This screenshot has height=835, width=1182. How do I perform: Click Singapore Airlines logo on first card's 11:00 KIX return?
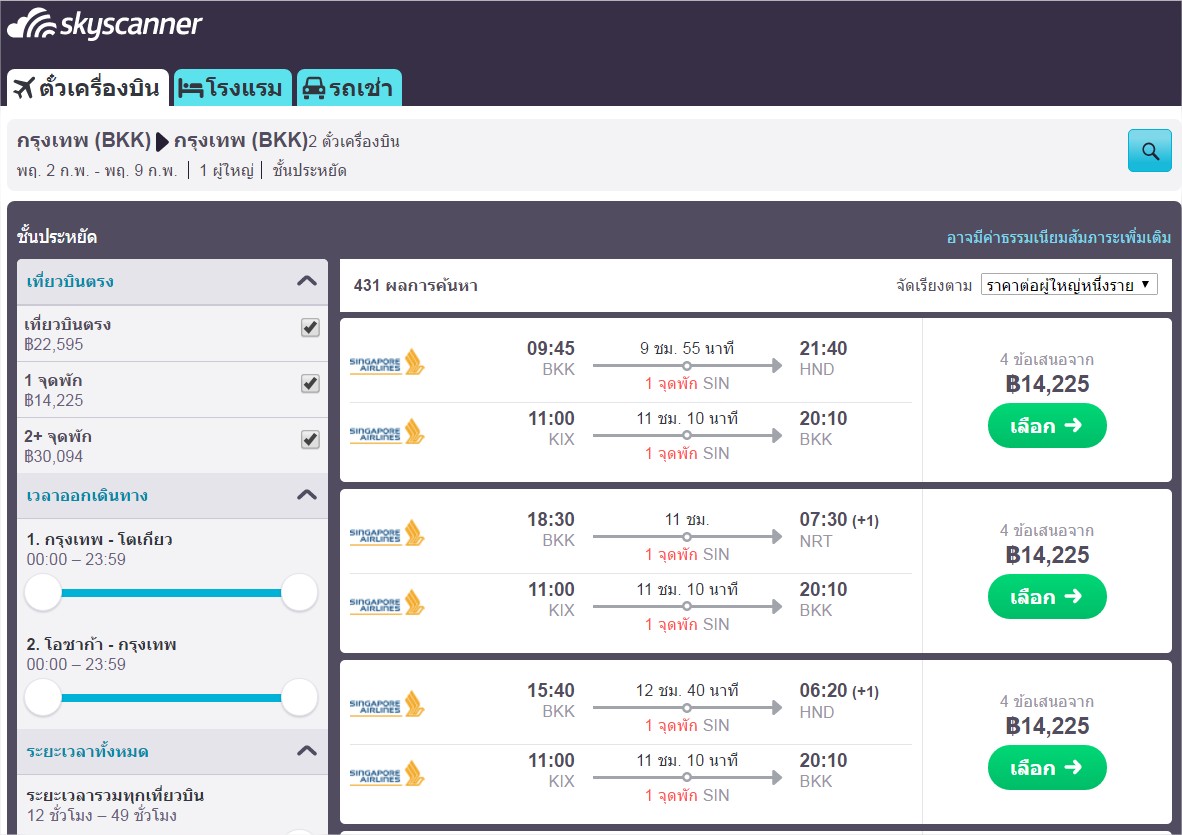387,432
